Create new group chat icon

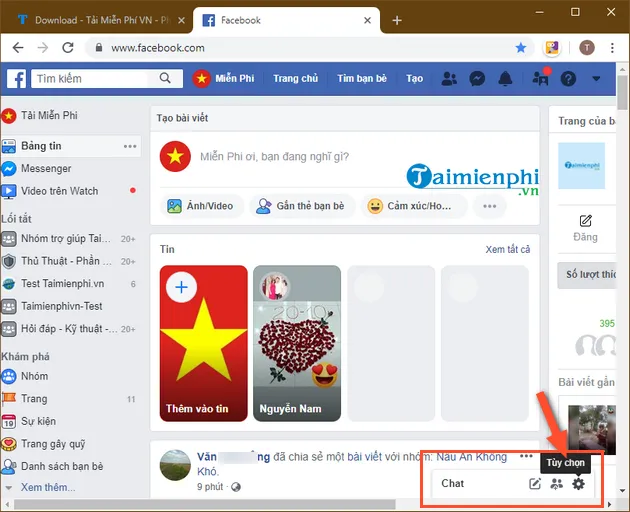coord(556,483)
